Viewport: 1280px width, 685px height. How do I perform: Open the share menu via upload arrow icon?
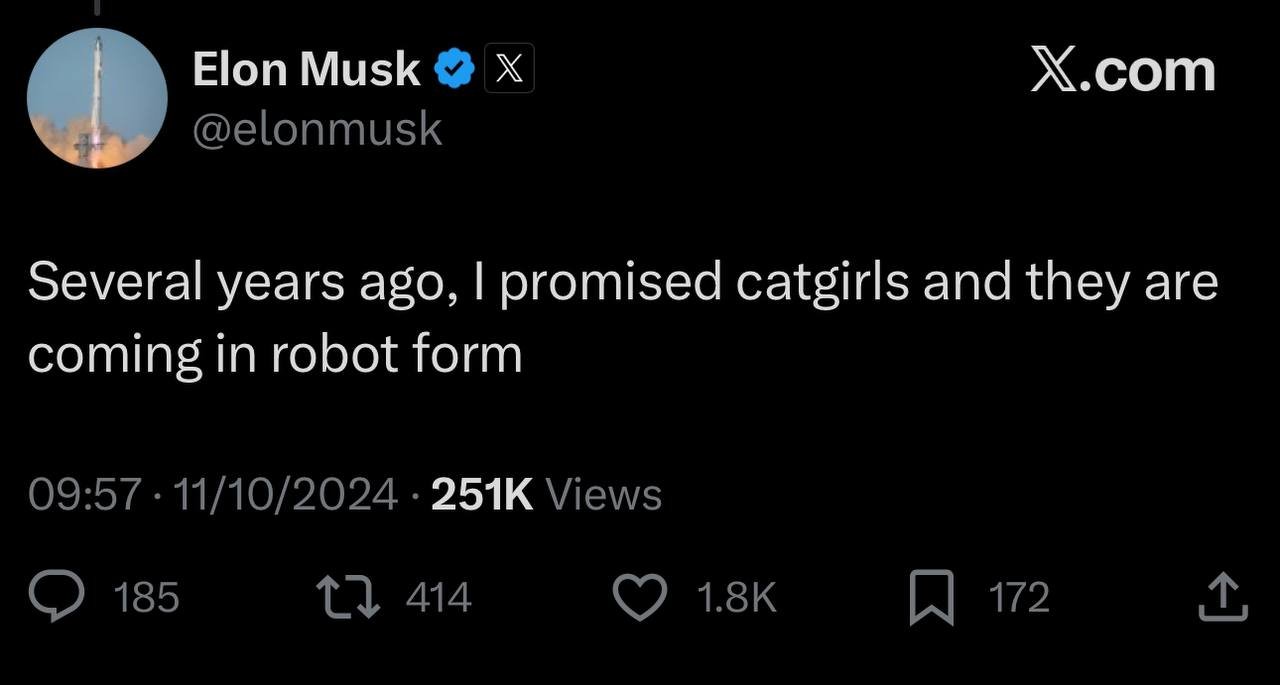[1224, 597]
